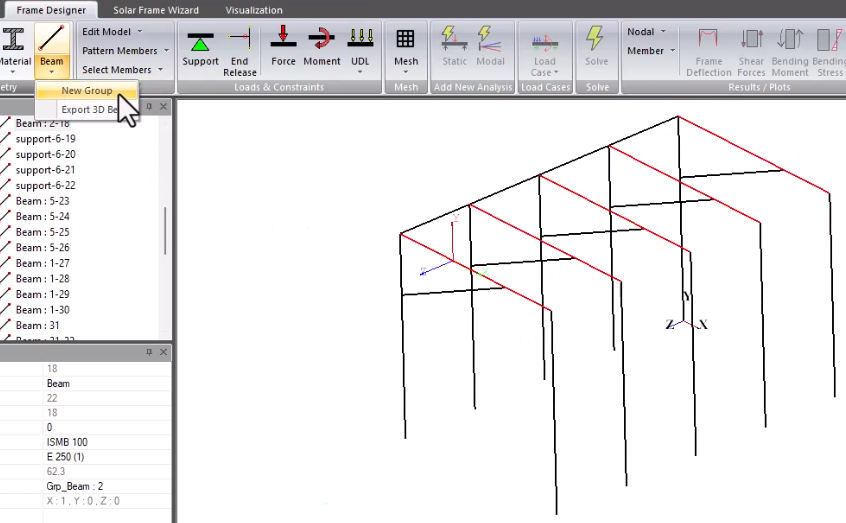
Task: Select Beam : 5-25 in the list
Action: tap(43, 232)
